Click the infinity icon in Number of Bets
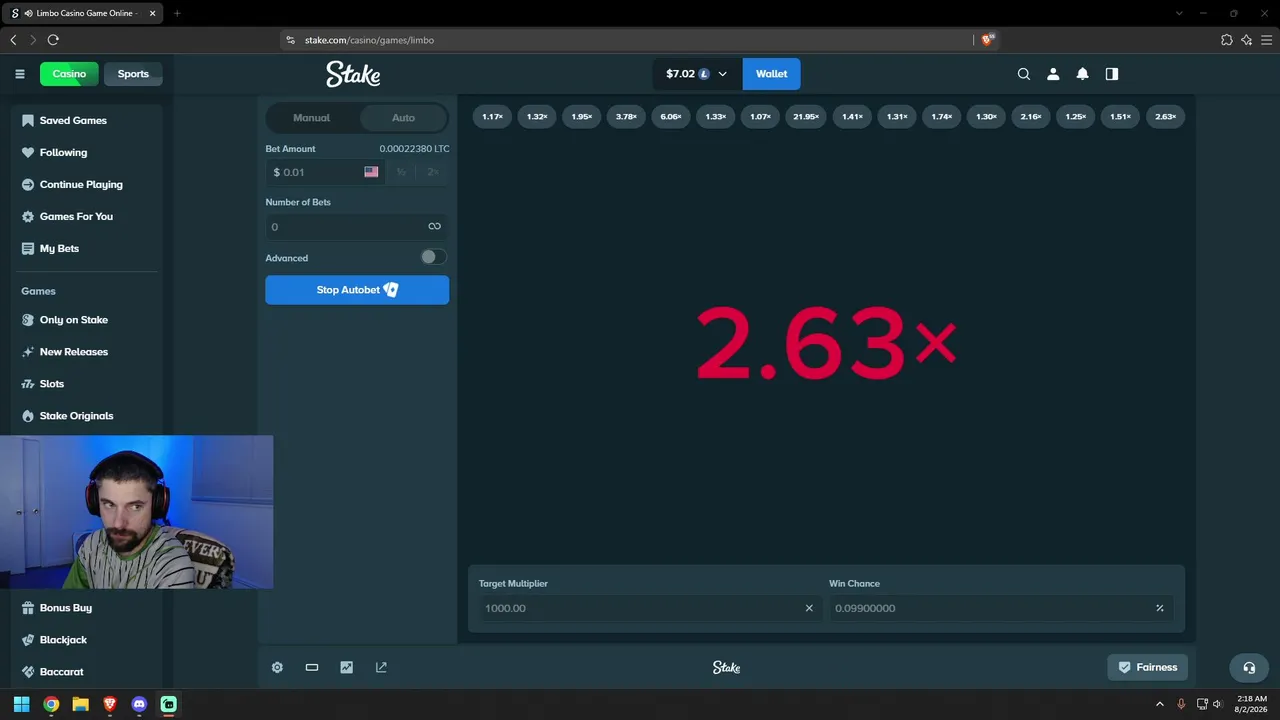Screen dimensions: 1280x720 434,226
